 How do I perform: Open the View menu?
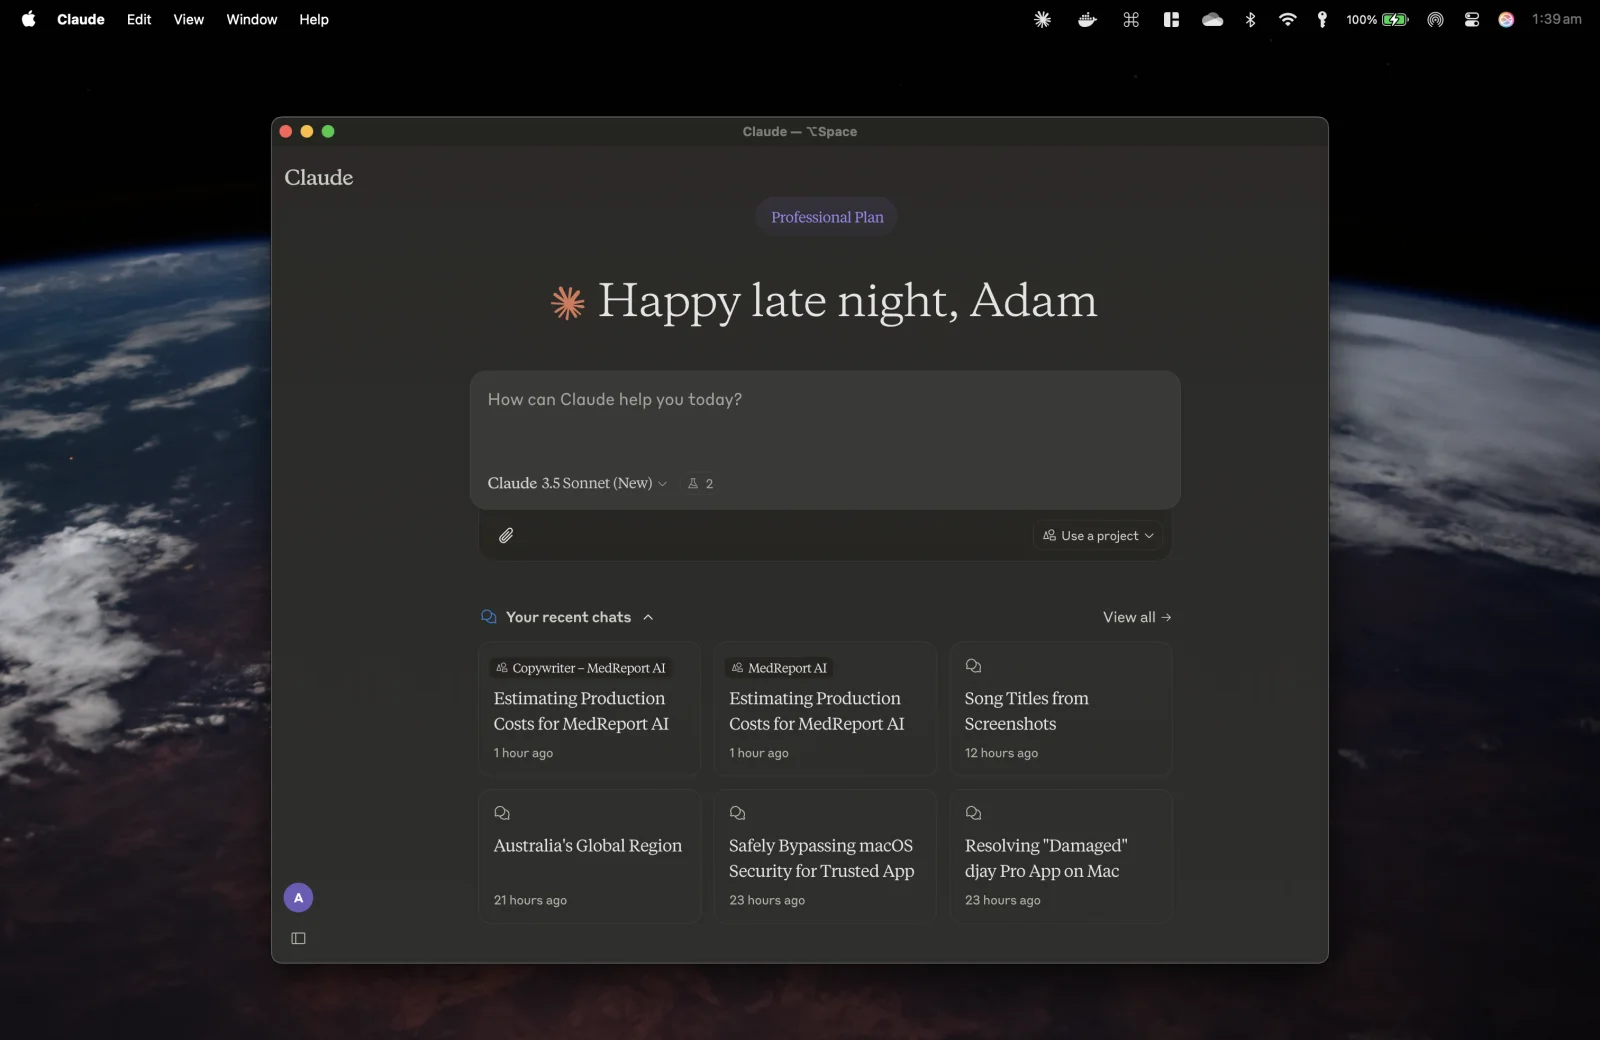[188, 19]
